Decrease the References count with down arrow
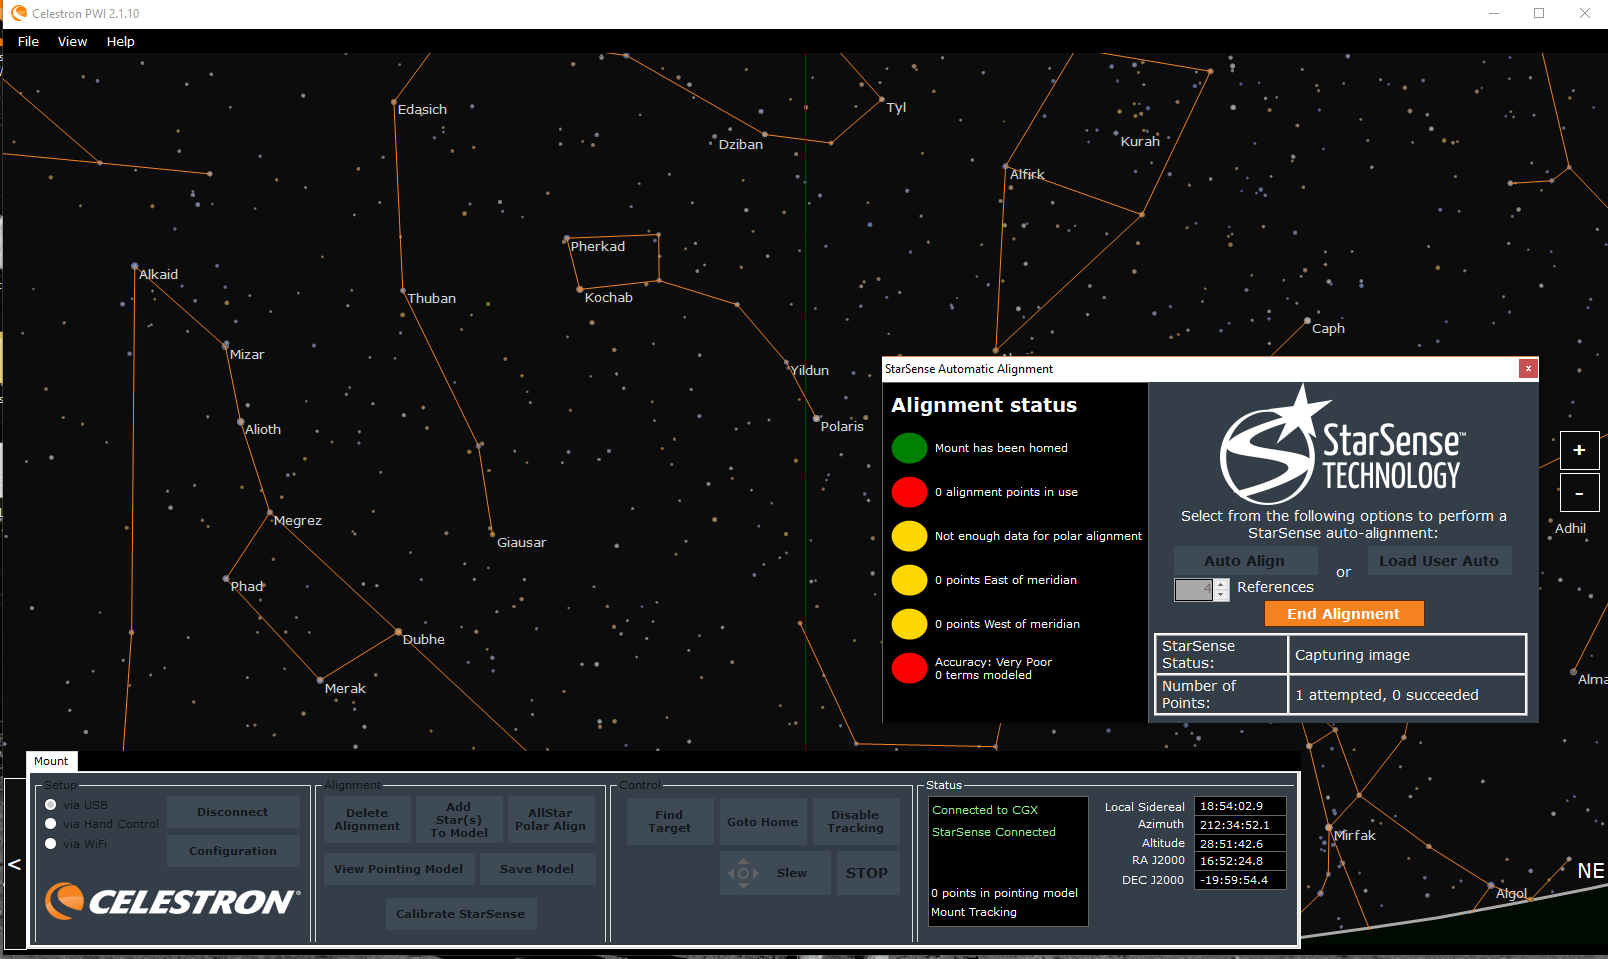 1221,595
